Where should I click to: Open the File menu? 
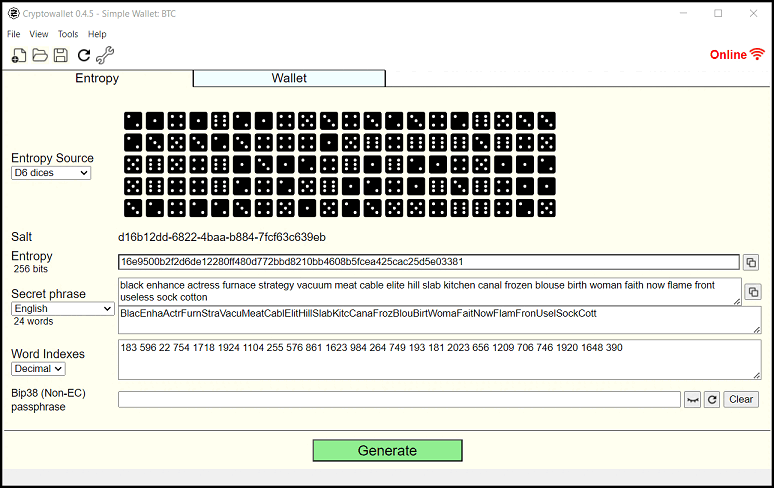13,34
